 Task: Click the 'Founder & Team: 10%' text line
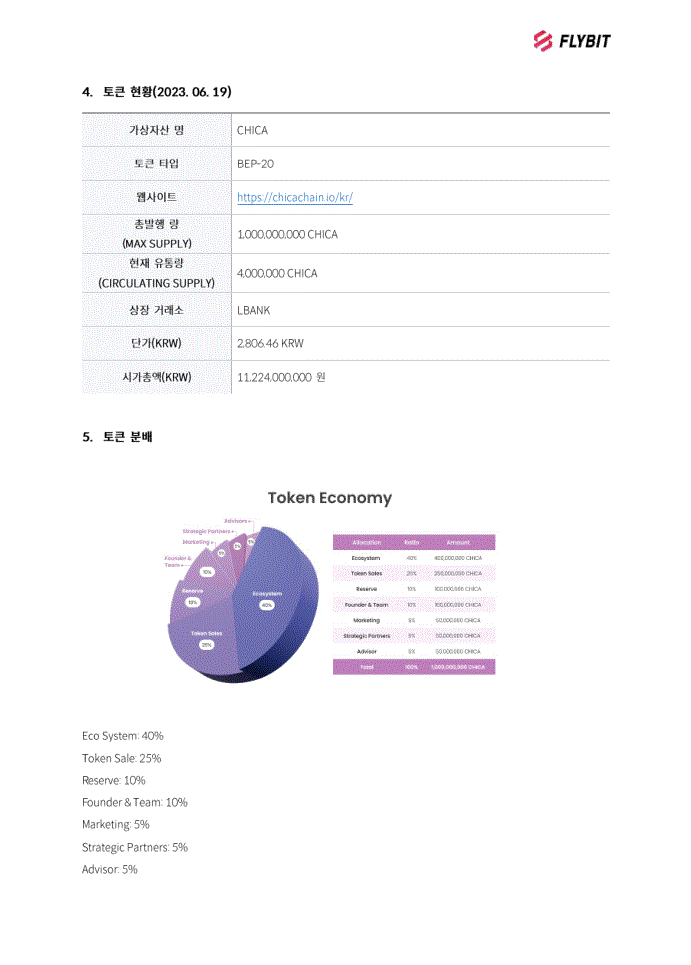pos(135,803)
